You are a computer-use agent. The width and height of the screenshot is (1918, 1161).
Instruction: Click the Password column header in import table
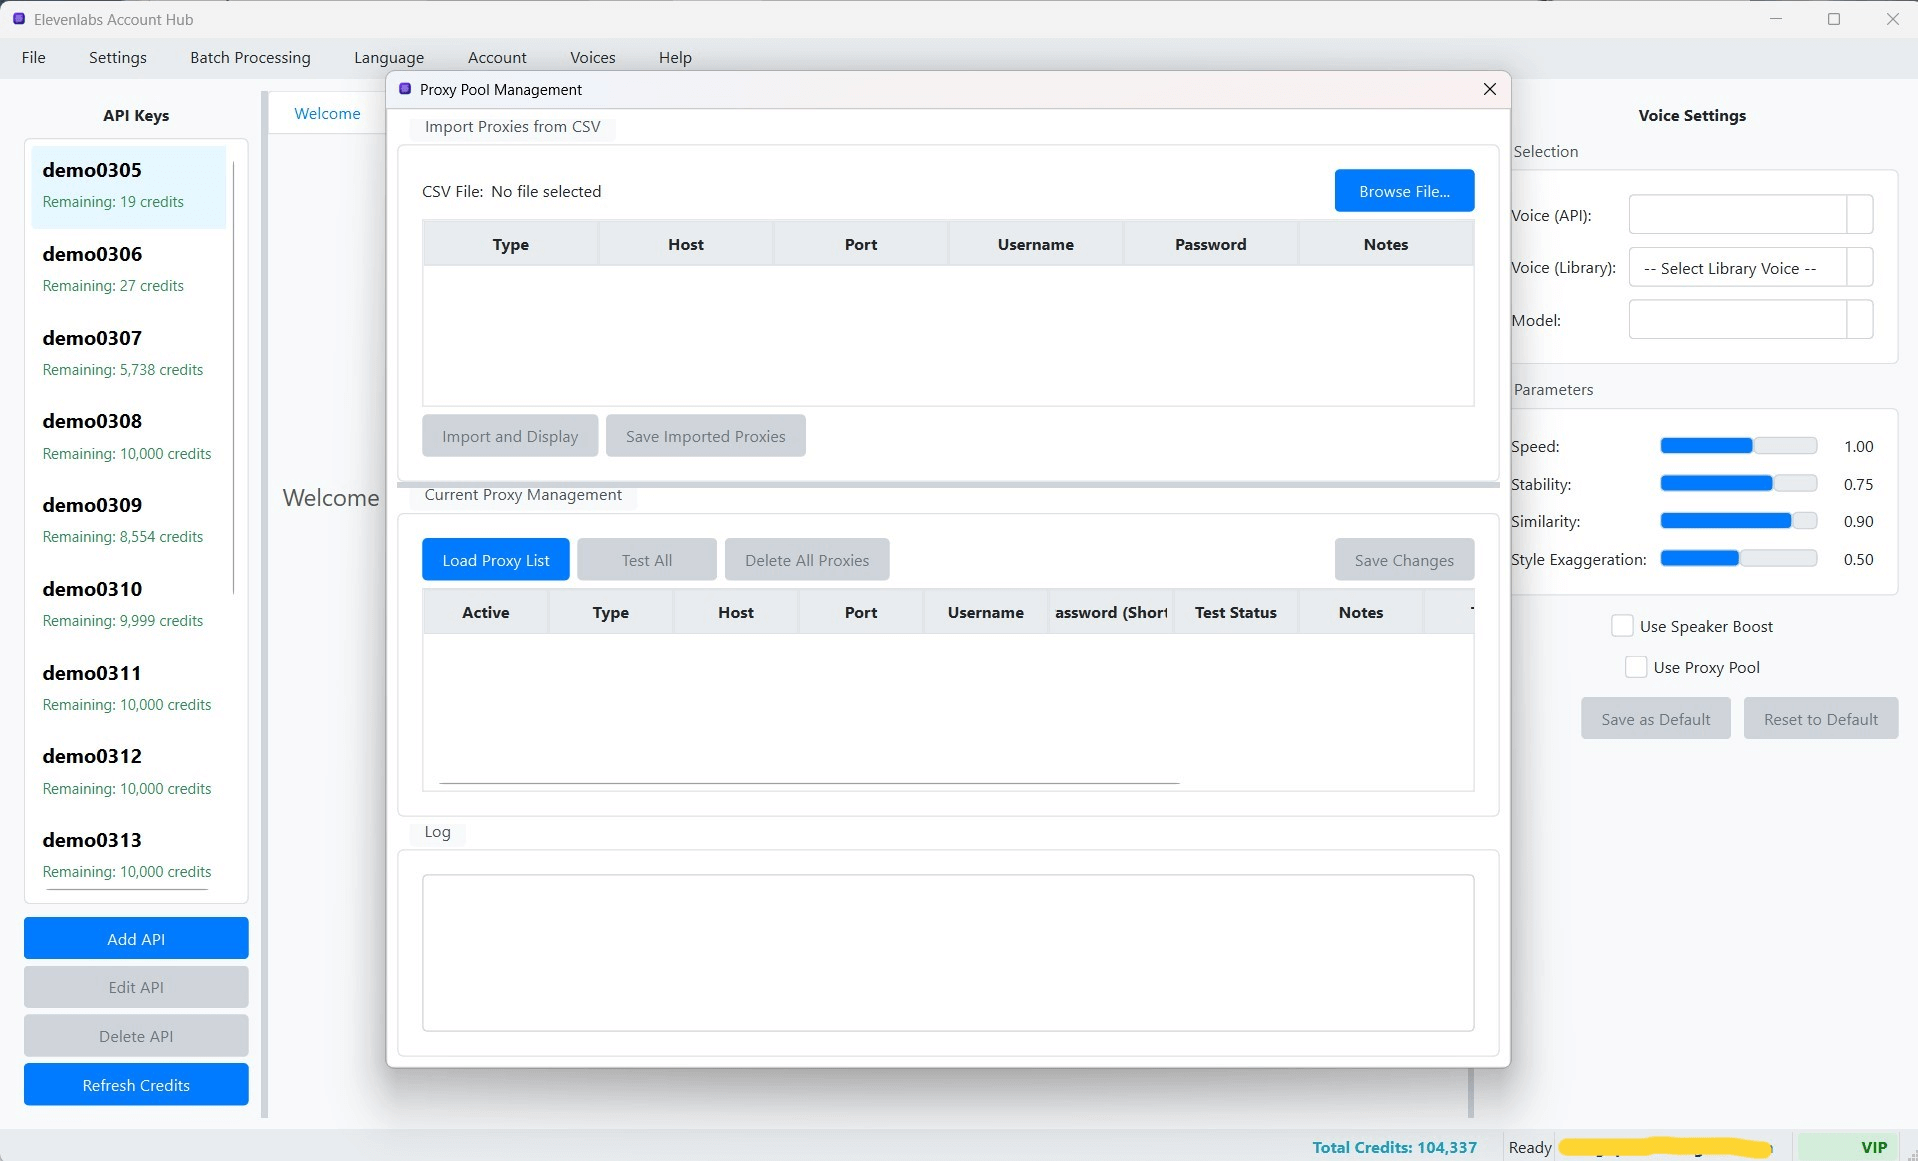coord(1210,244)
